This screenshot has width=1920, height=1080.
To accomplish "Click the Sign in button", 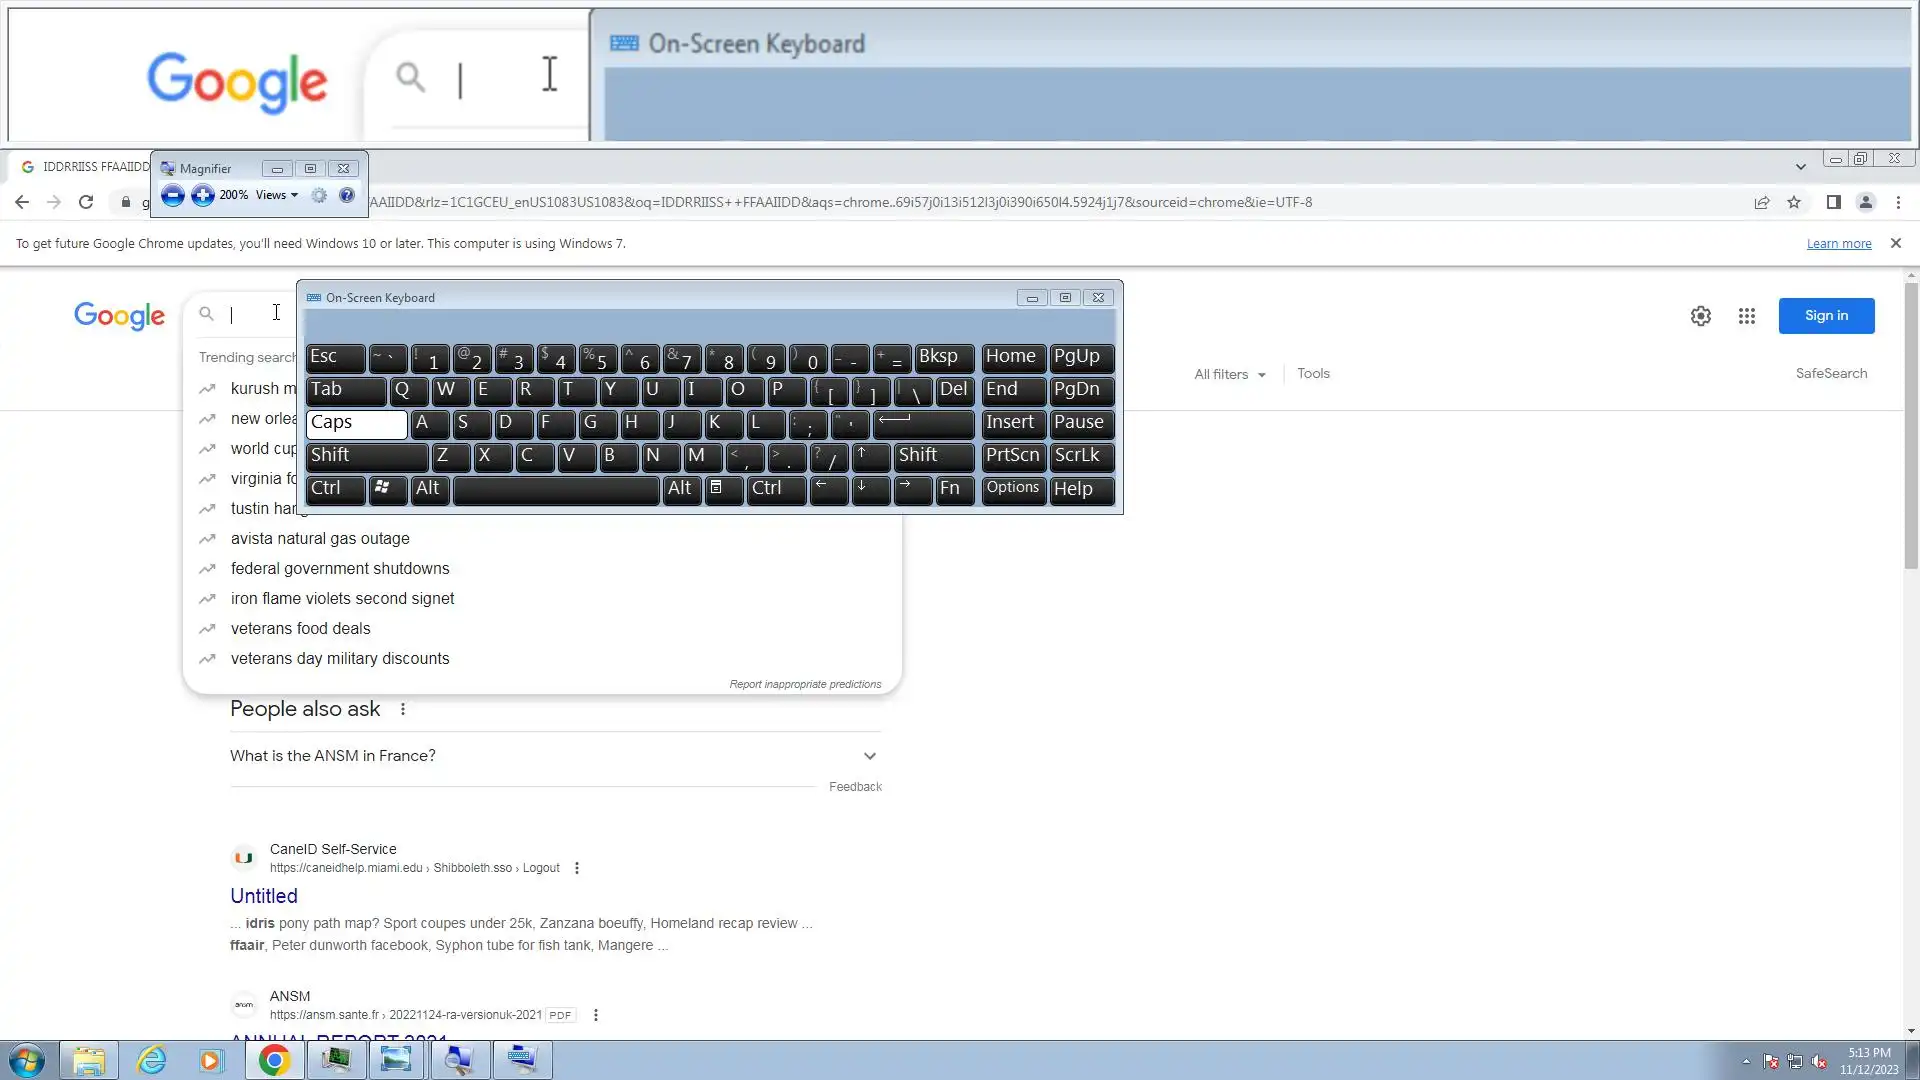I will [1826, 316].
